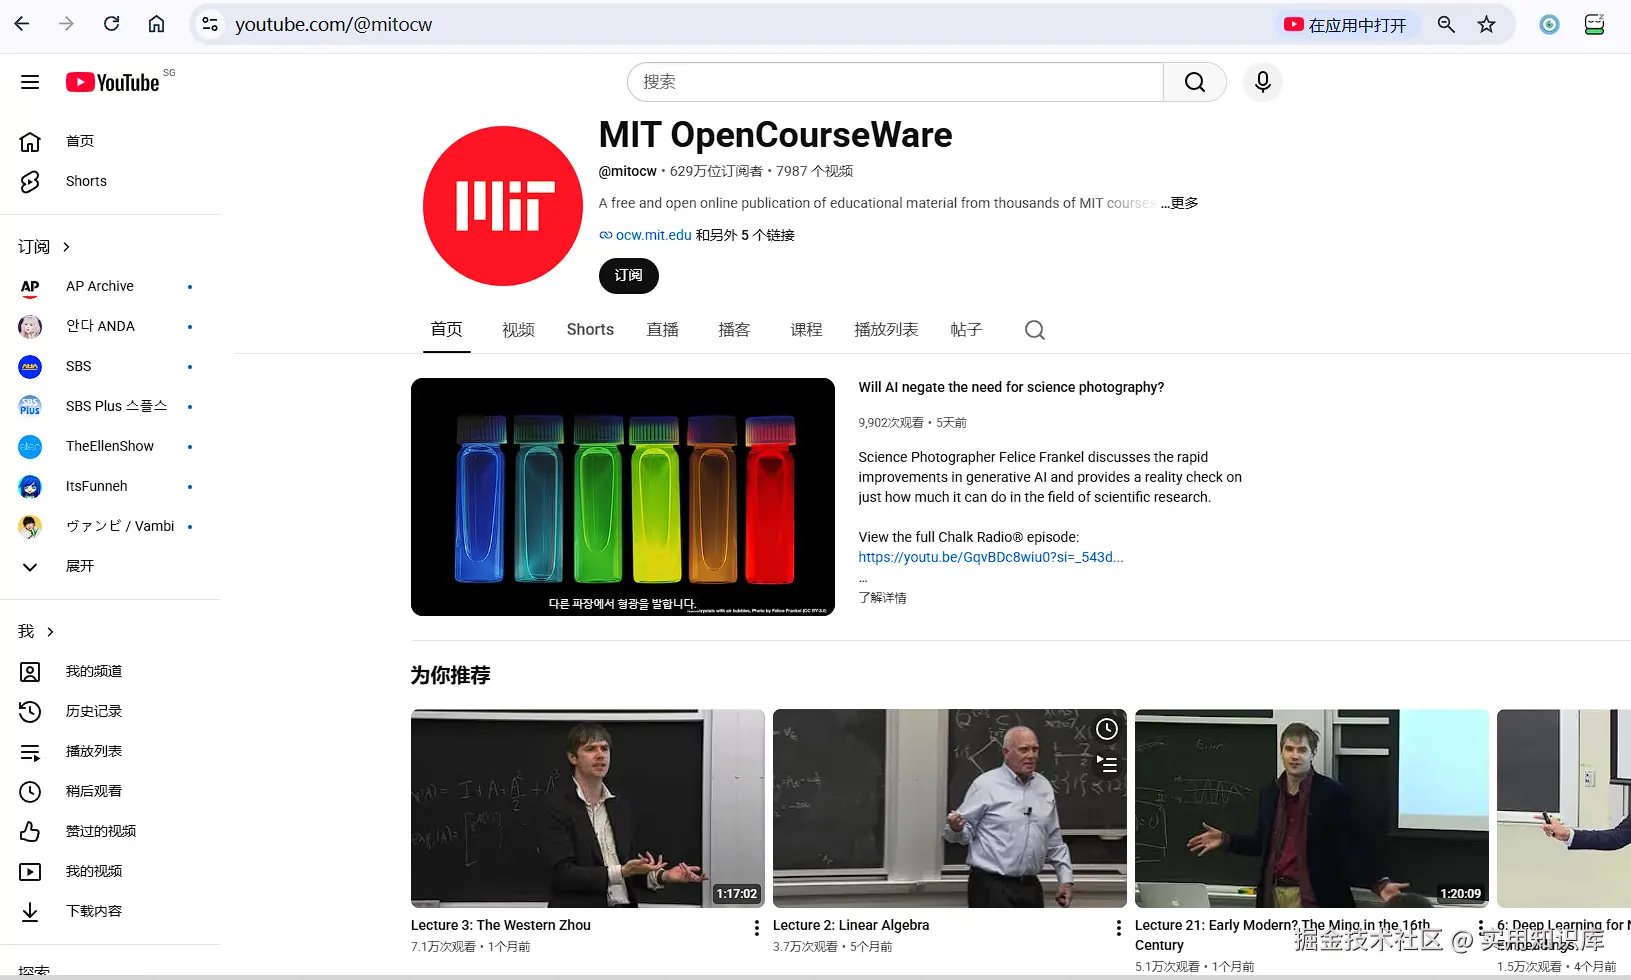The width and height of the screenshot is (1631, 980).
Task: Open Lecture 2: Linear Algebra thumbnail
Action: (x=950, y=808)
